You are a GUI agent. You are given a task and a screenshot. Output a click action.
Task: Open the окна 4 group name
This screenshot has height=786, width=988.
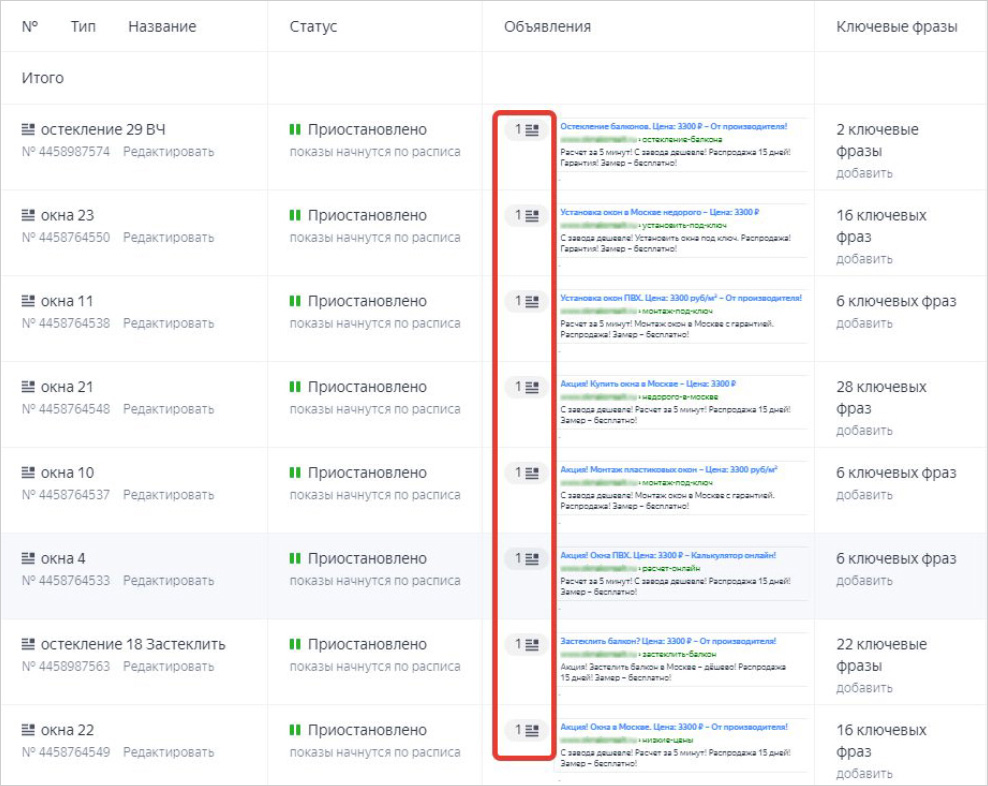[63, 559]
